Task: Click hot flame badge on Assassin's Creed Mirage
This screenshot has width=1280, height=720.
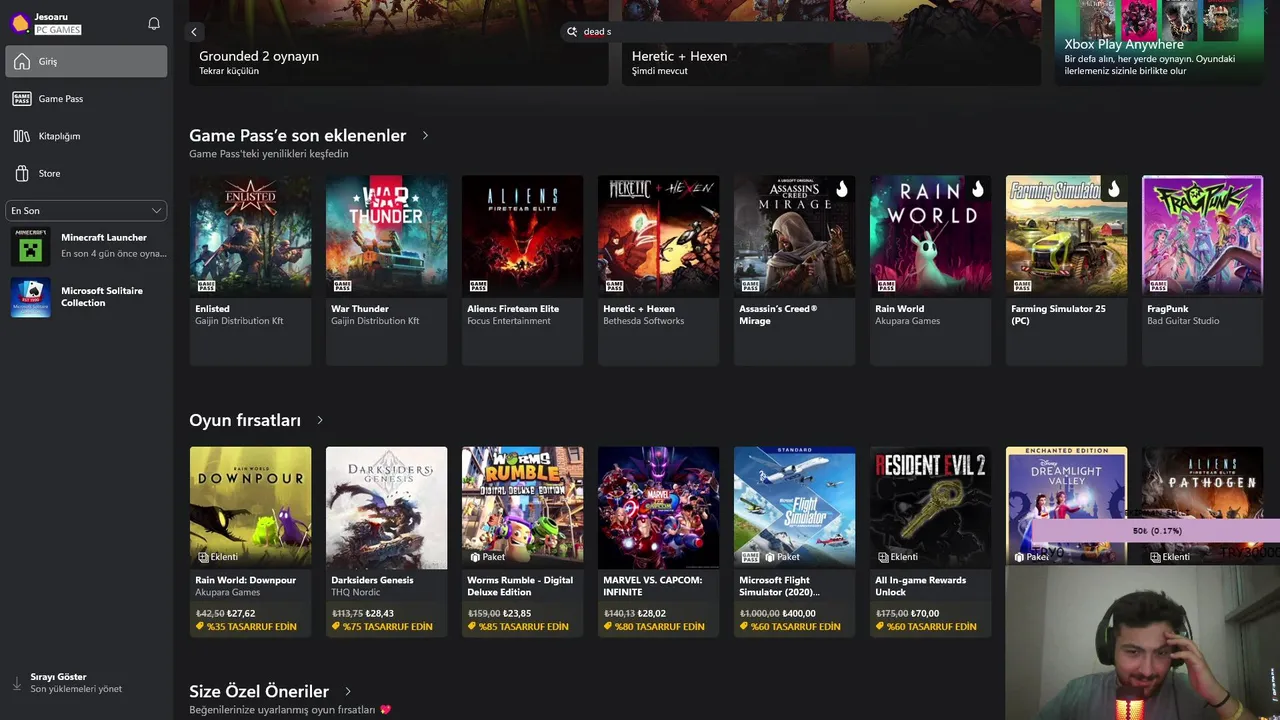Action: (x=842, y=189)
